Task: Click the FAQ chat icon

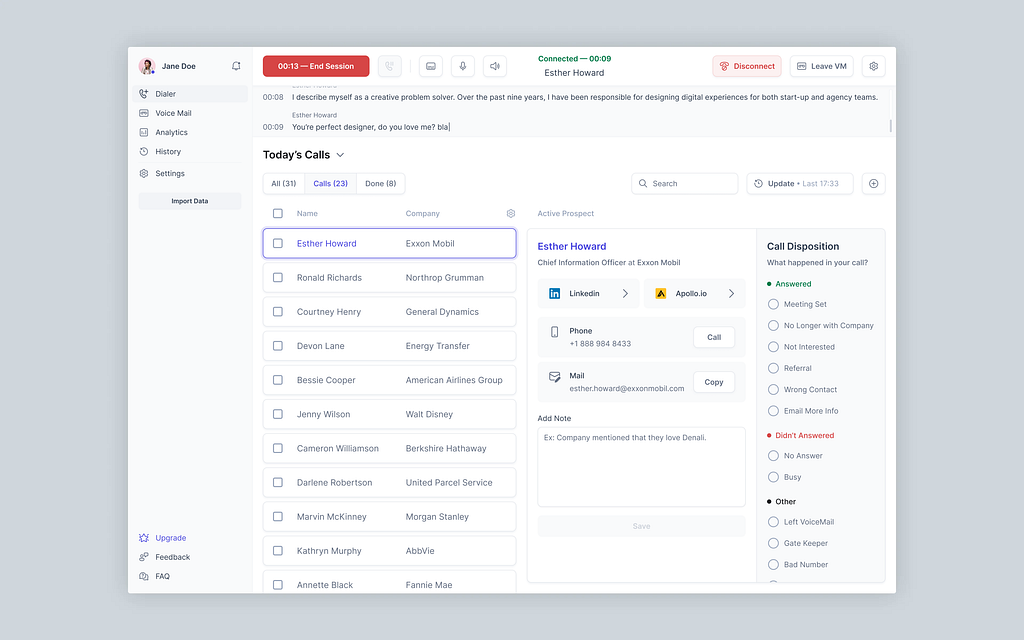Action: [x=144, y=576]
